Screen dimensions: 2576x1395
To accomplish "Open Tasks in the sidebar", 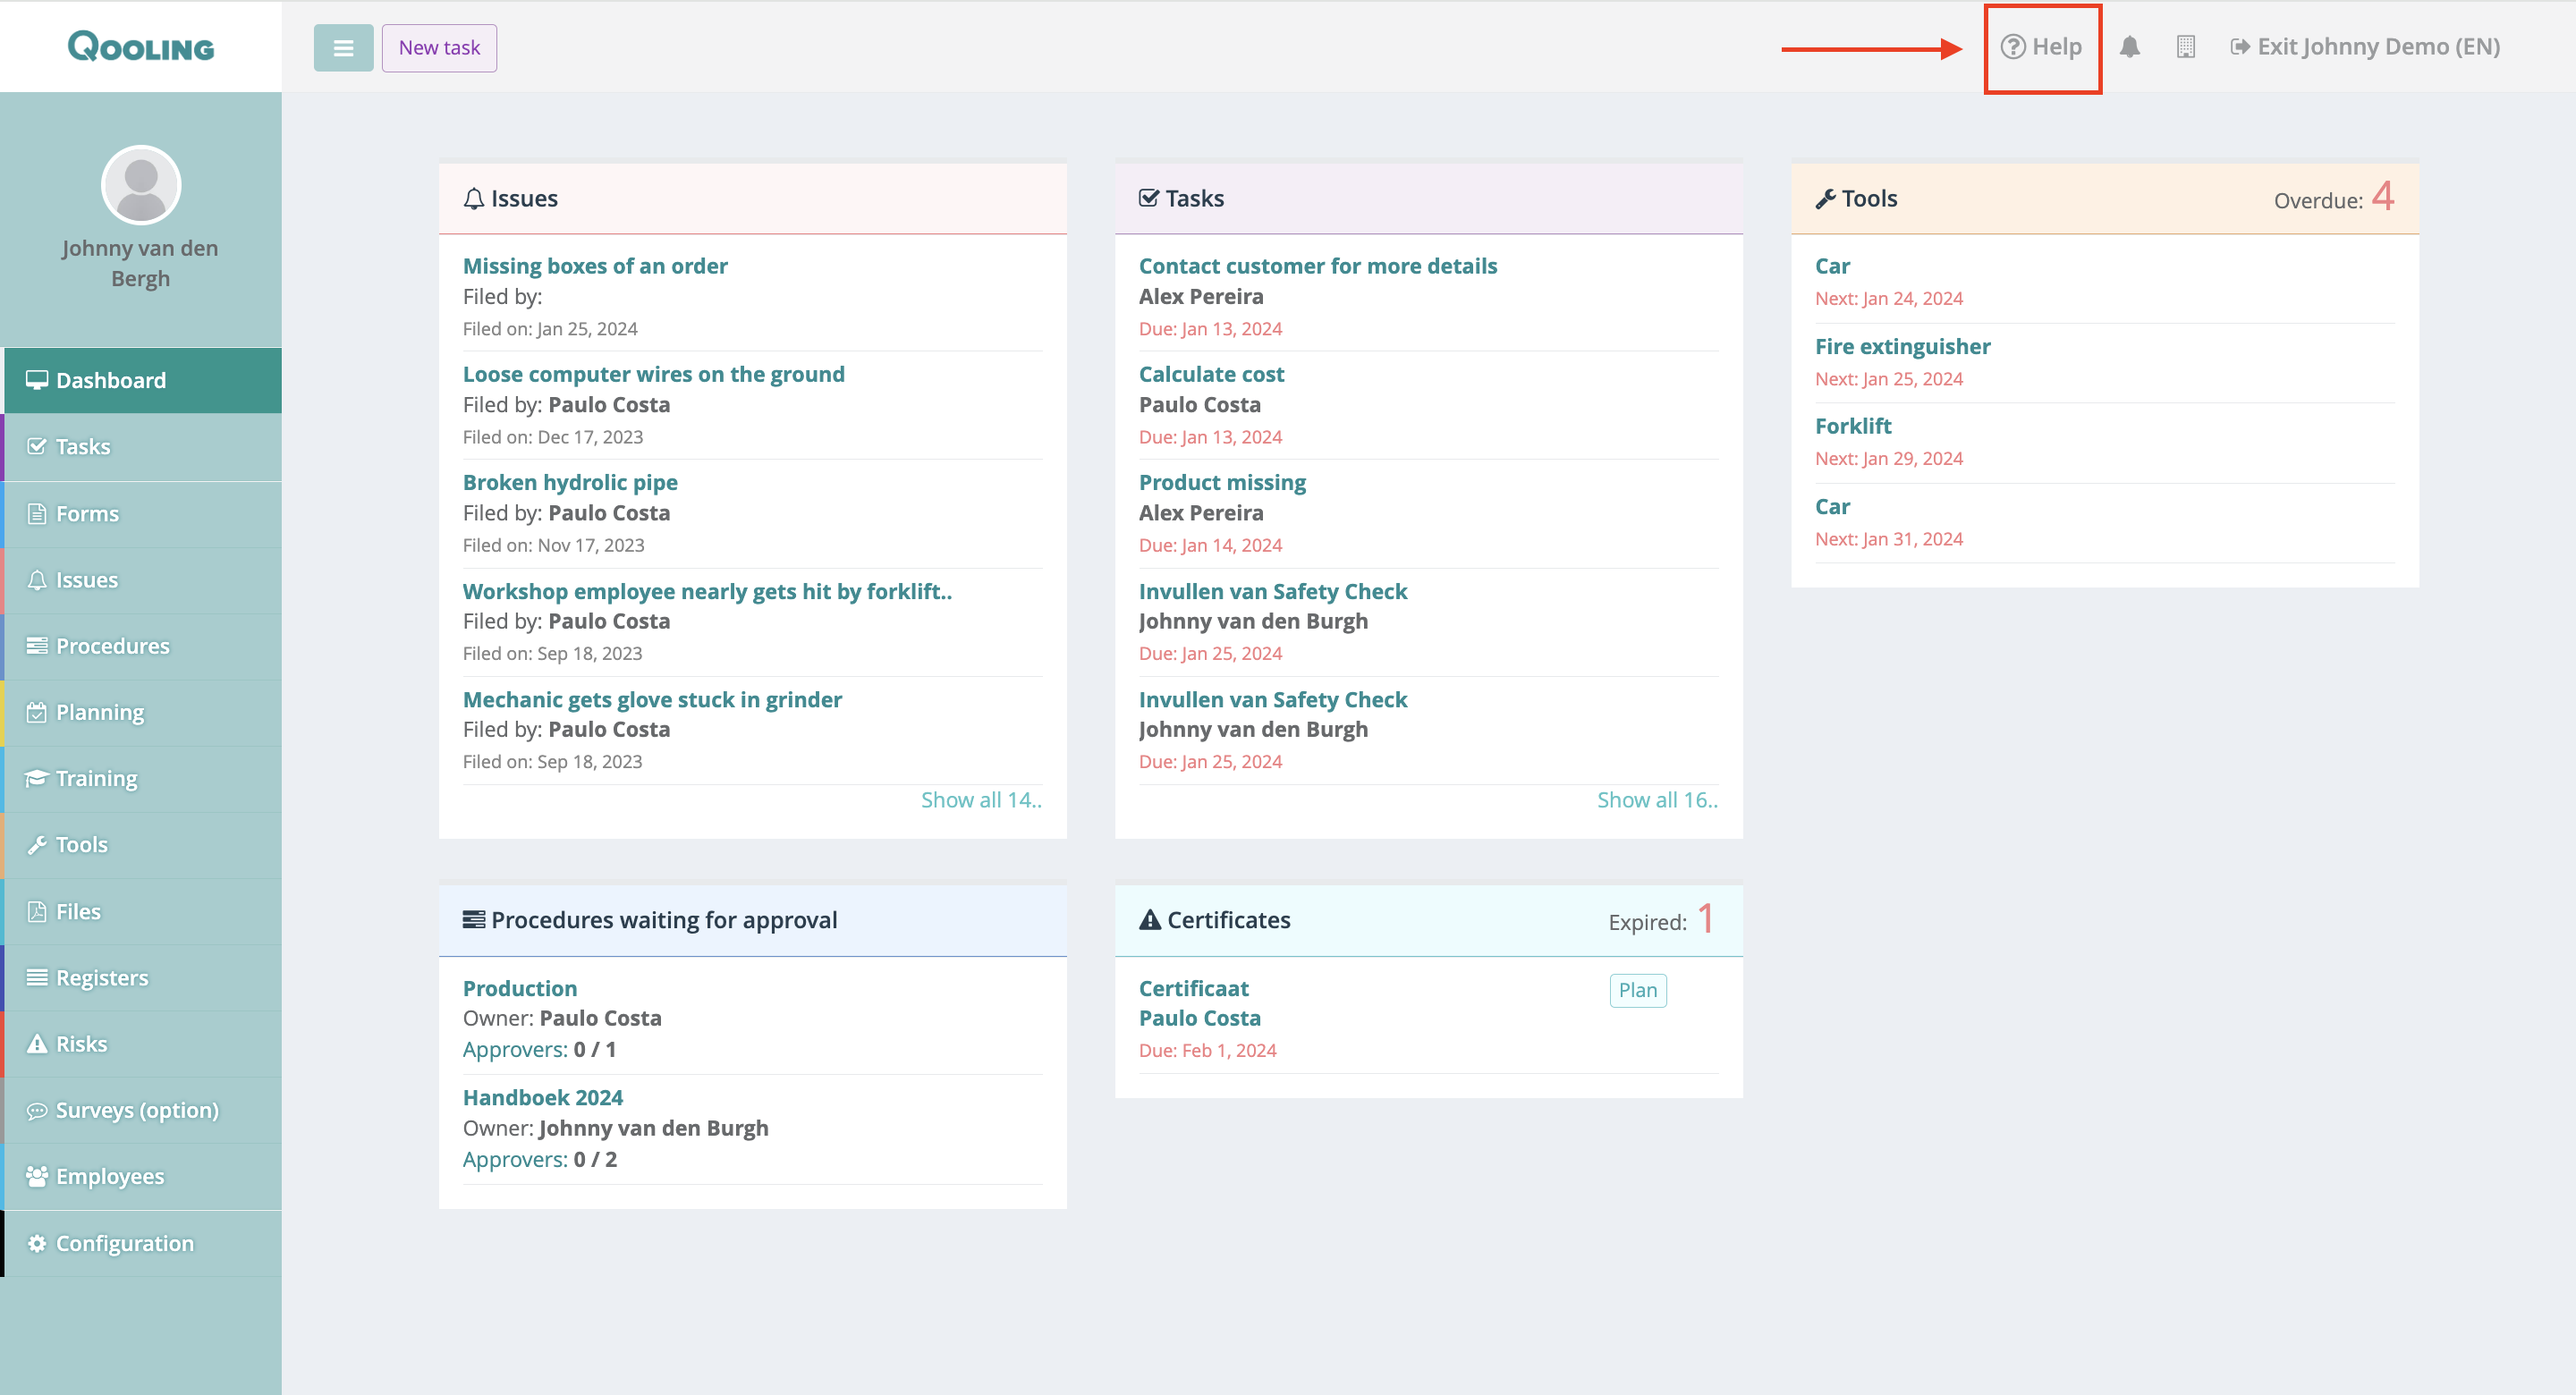I will tap(83, 447).
